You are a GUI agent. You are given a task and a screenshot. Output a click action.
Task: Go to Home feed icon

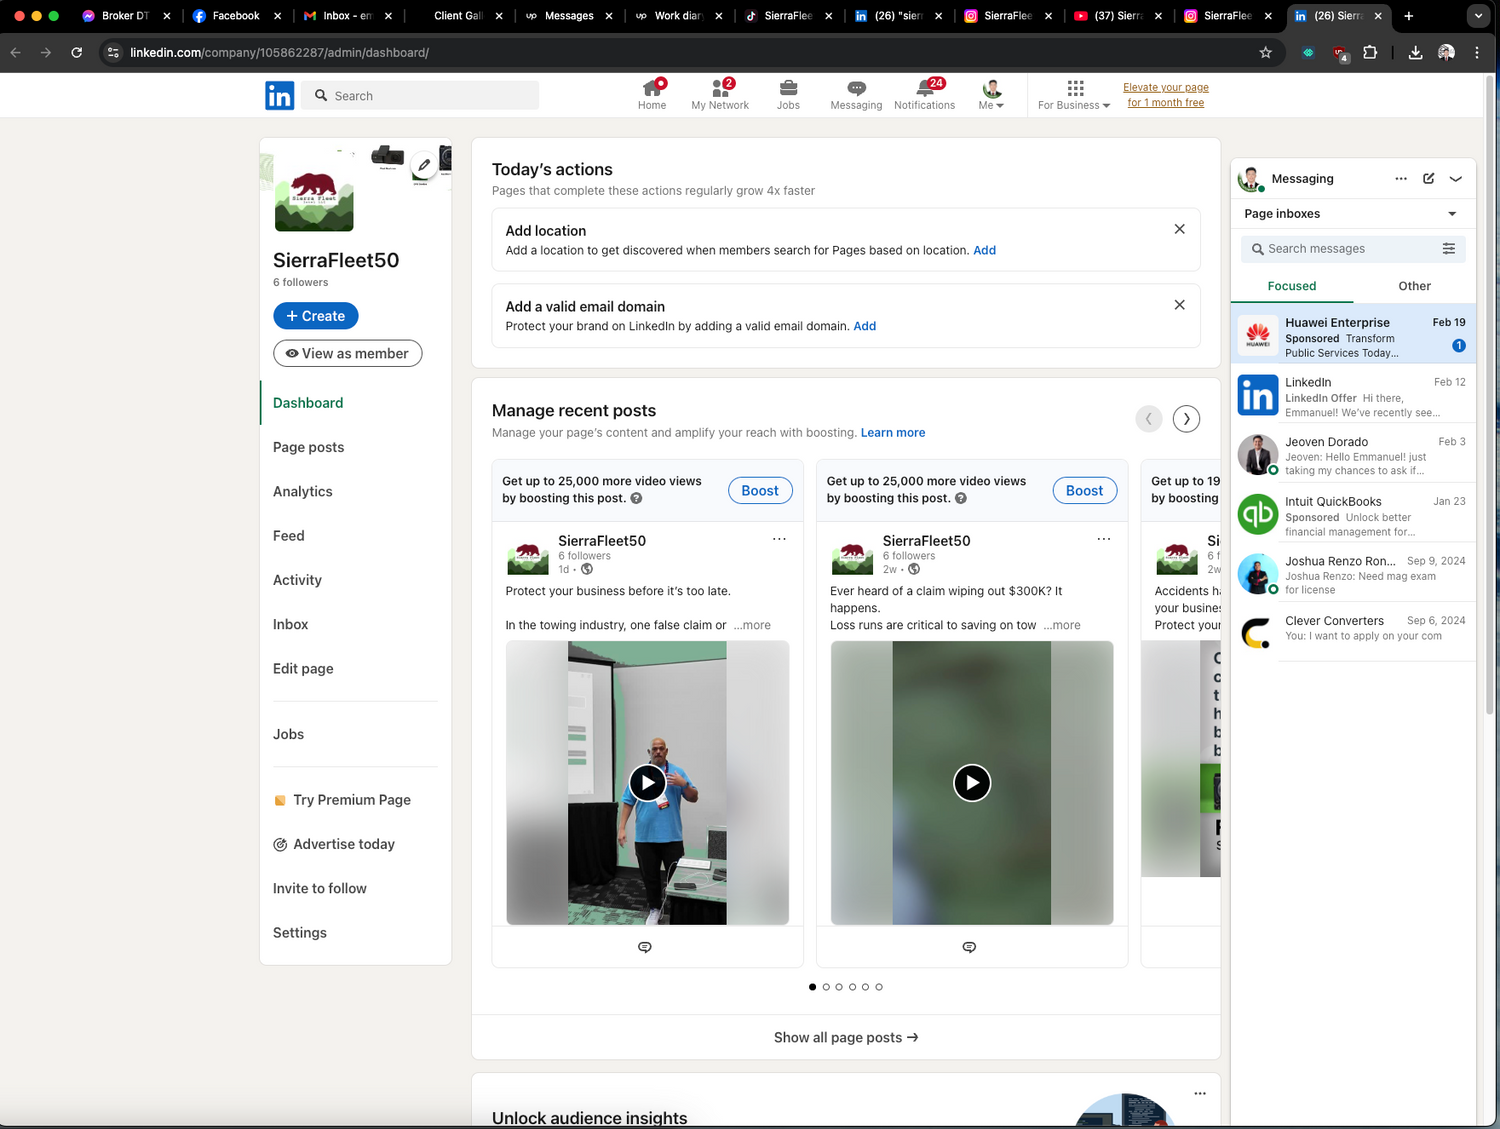coord(652,95)
